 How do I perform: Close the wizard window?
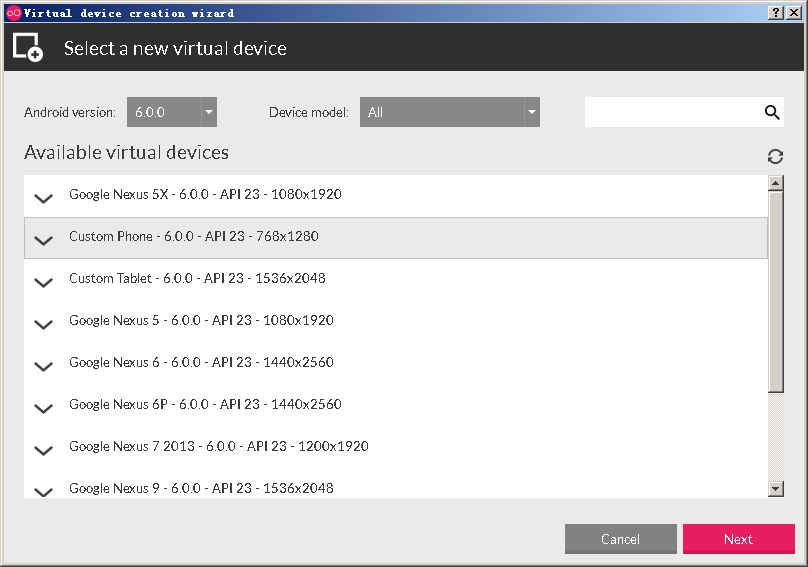pos(794,13)
